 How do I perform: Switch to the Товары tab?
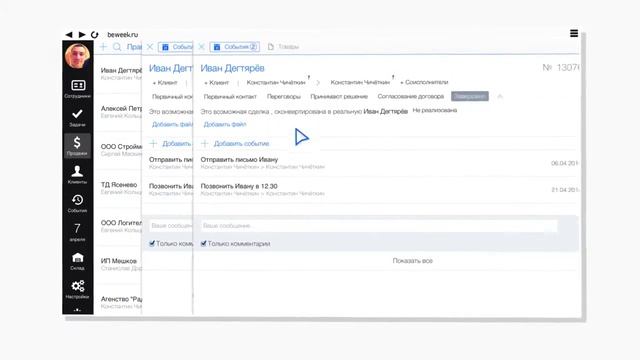pos(284,47)
